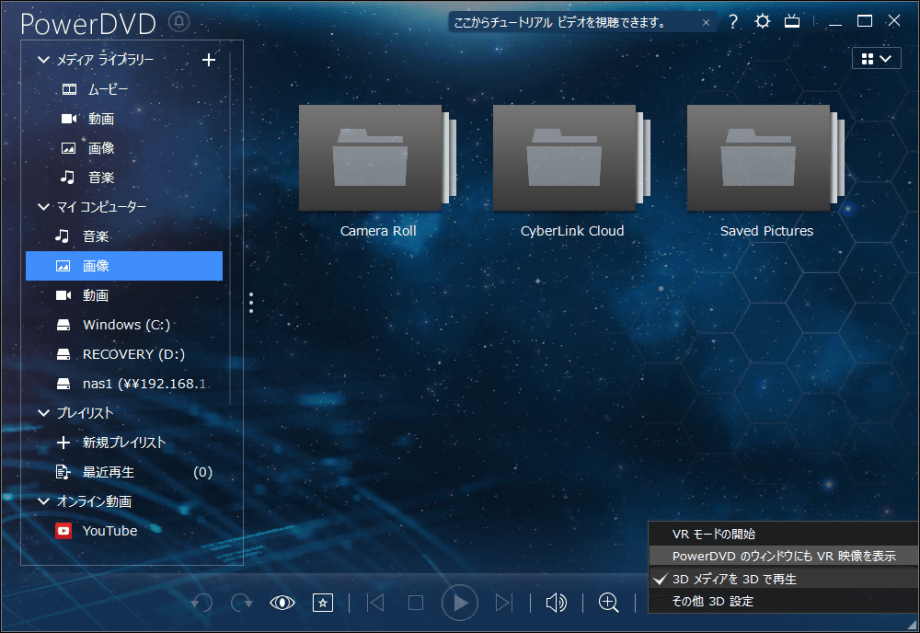Skip to next item
The image size is (920, 633).
pos(503,602)
